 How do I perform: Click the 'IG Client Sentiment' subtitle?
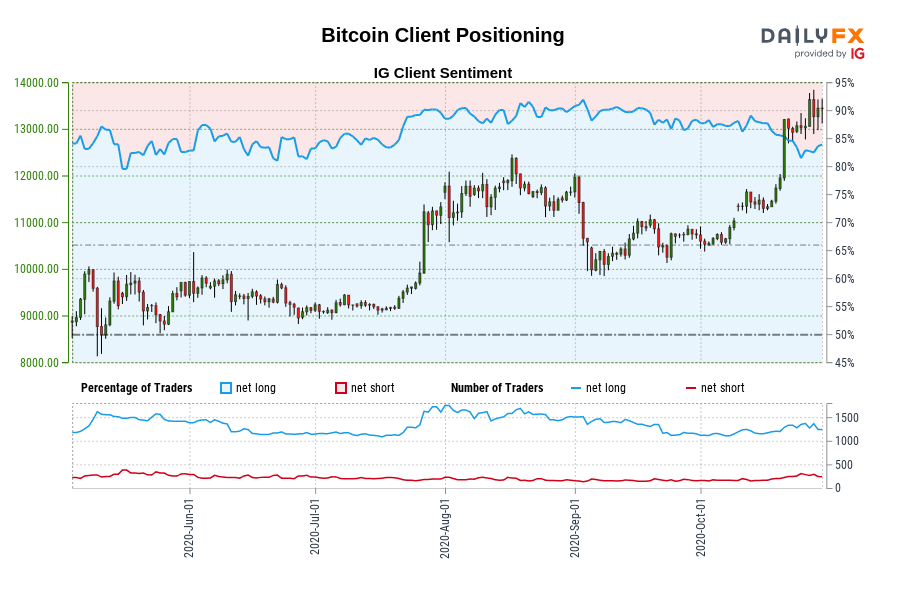tap(443, 73)
